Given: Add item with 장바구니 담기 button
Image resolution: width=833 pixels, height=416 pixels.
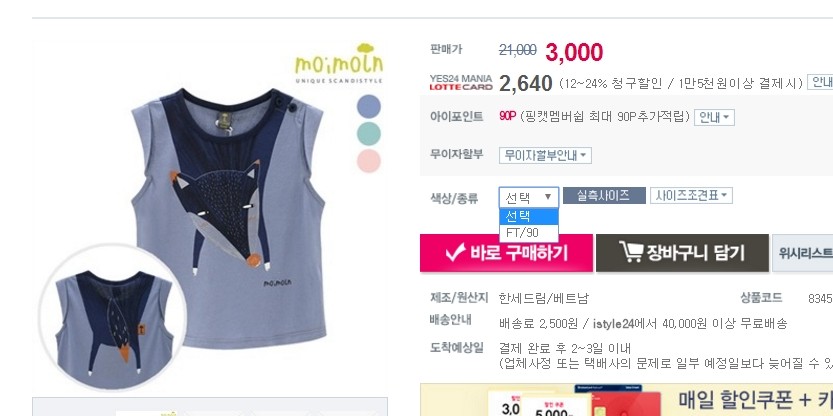Looking at the screenshot, I should coord(682,253).
